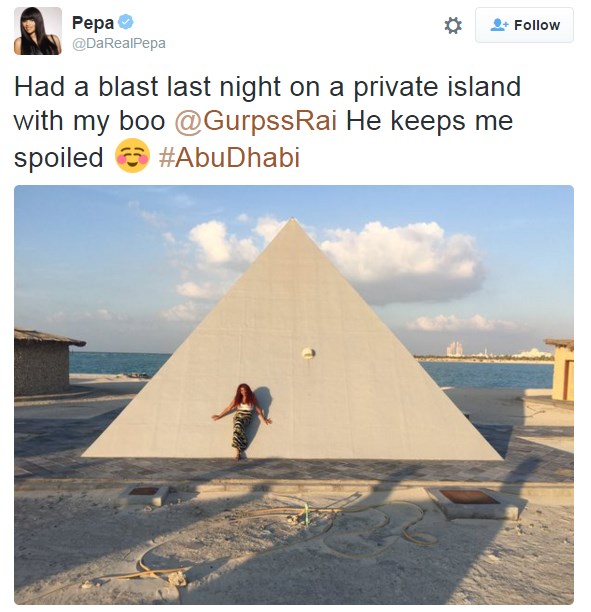The image size is (591, 612).
Task: Click the yellow building at photo's right
Action: (560, 369)
